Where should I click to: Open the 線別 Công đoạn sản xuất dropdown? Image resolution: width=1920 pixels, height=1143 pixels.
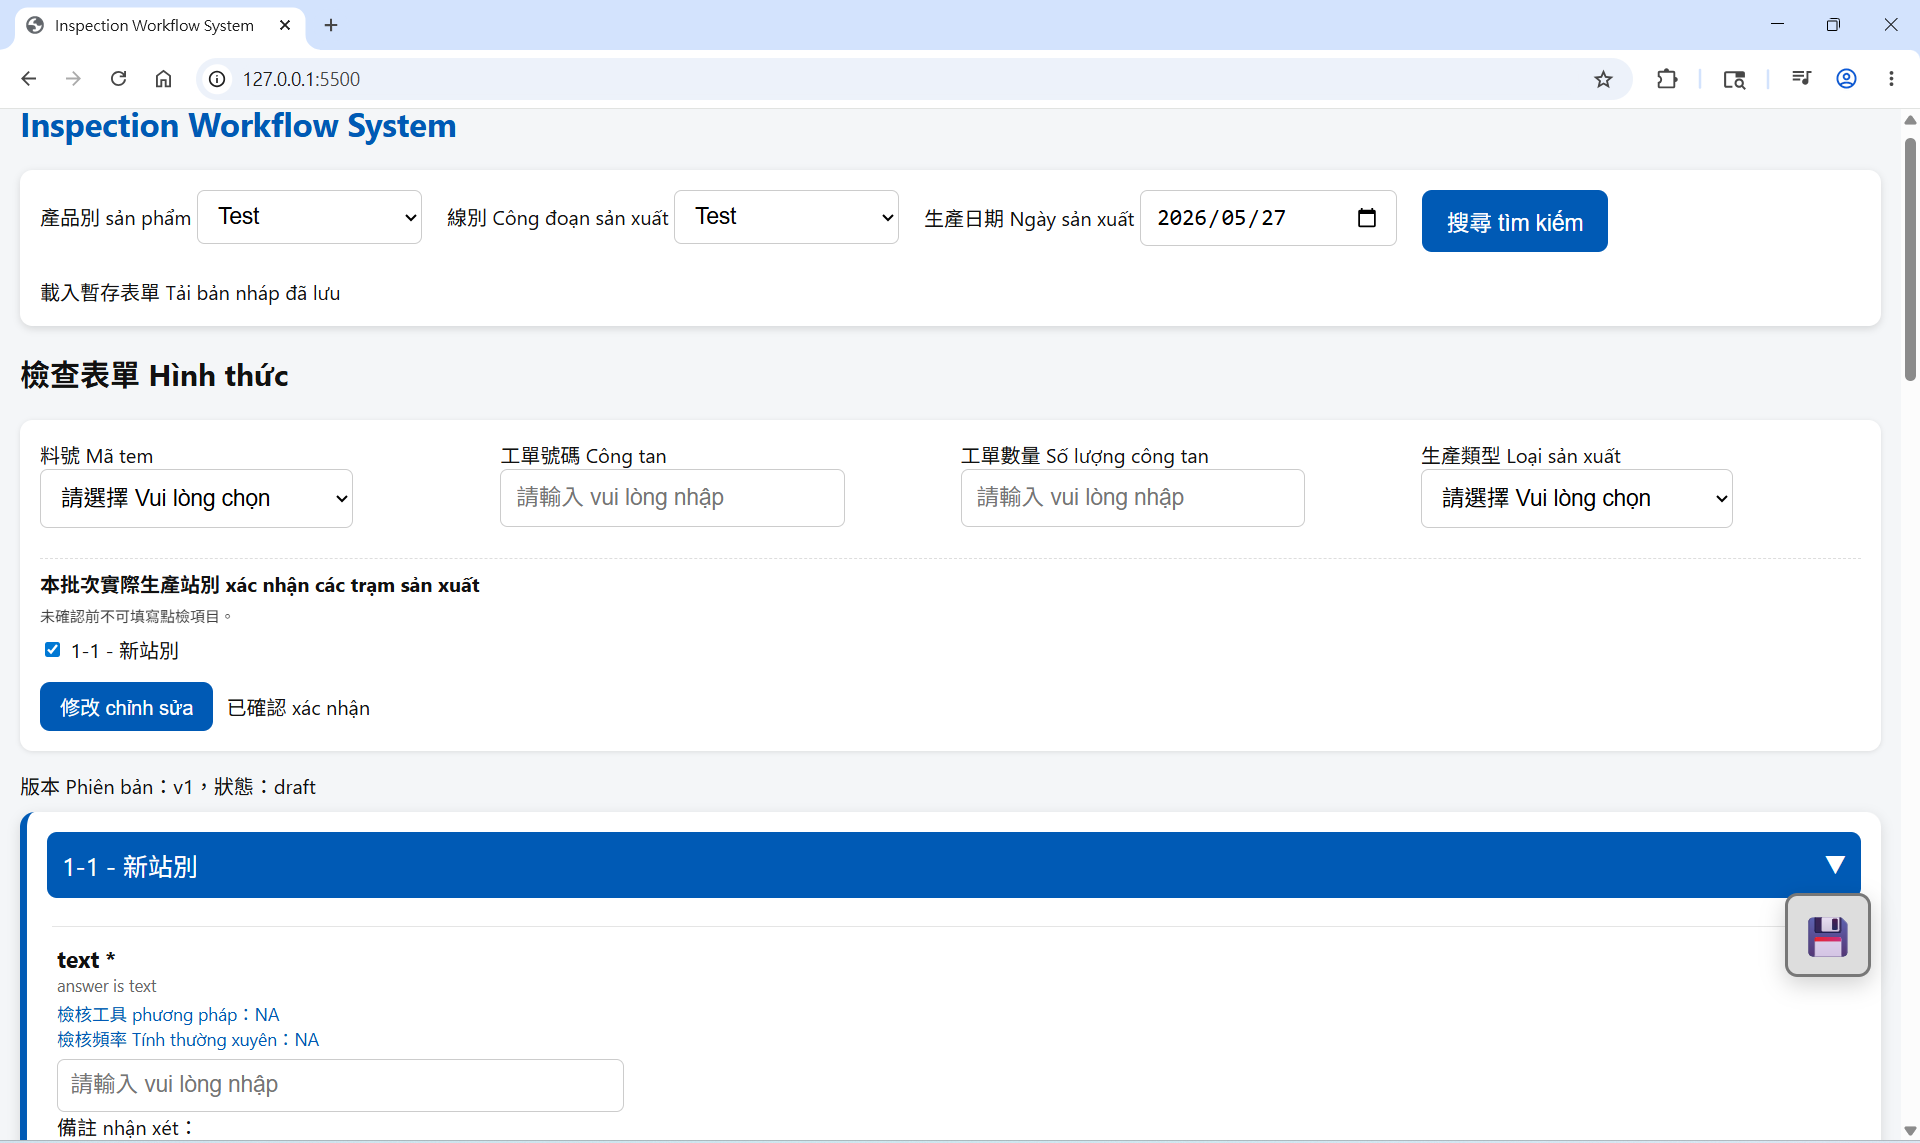(x=786, y=217)
